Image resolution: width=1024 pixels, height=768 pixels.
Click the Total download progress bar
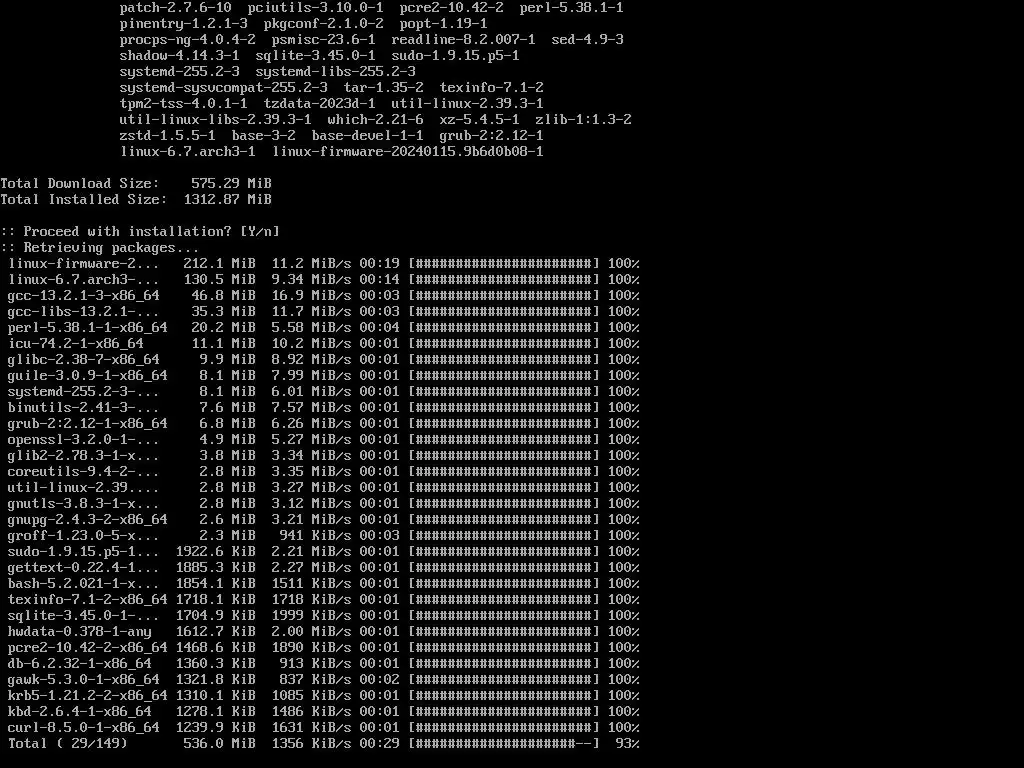click(x=504, y=743)
